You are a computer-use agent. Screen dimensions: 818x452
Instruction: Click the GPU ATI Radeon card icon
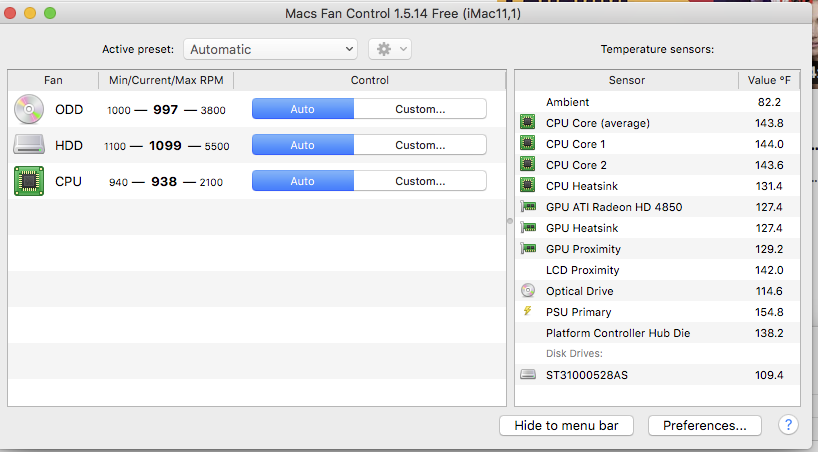coord(528,207)
